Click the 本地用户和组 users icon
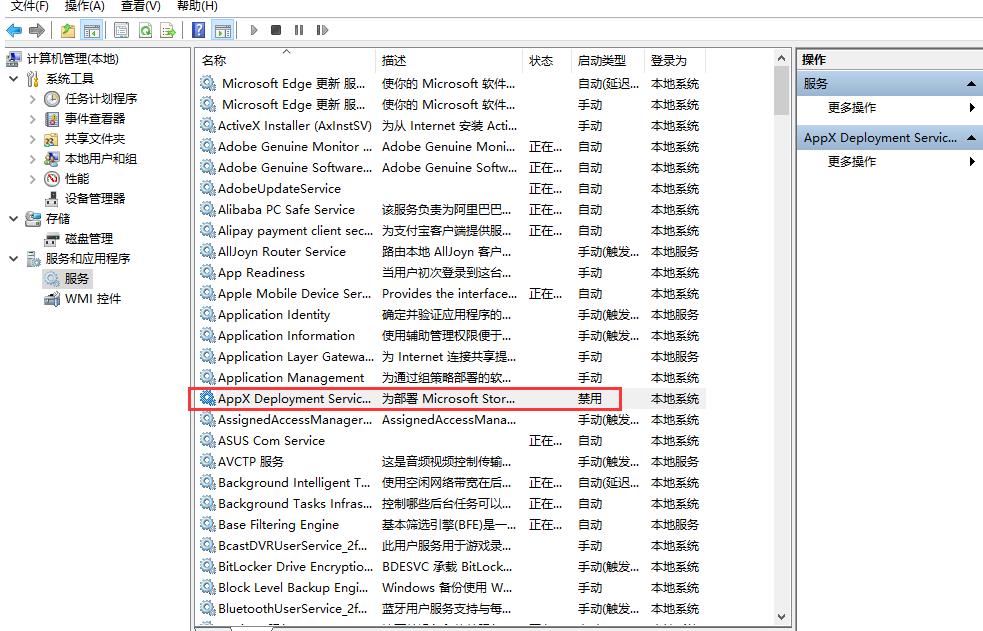This screenshot has width=983, height=631. coord(52,159)
